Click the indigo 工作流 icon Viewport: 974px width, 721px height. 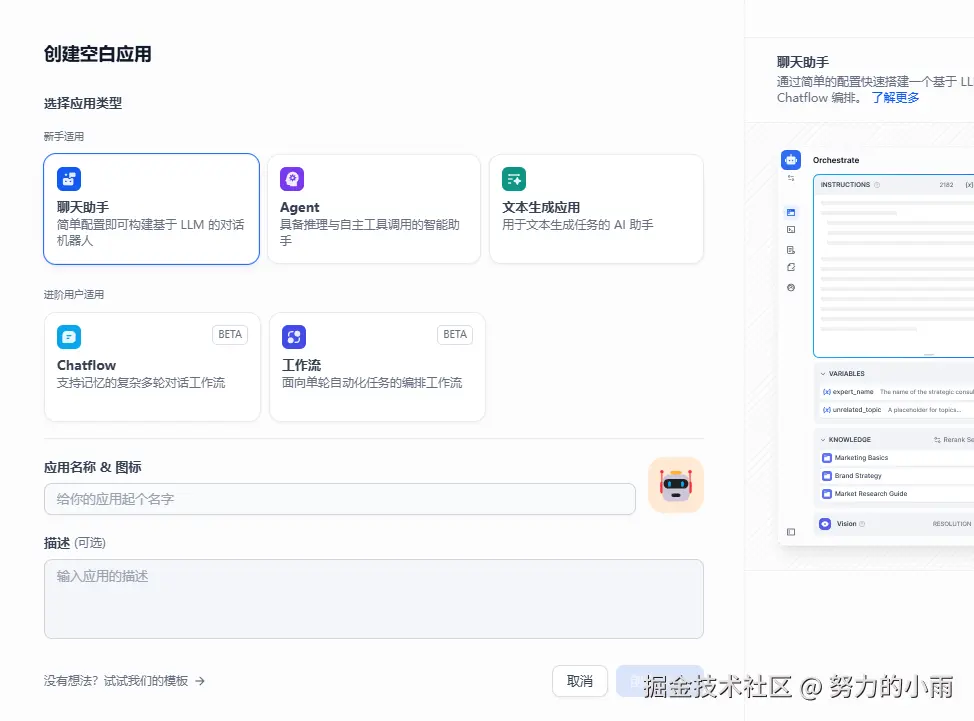(294, 337)
